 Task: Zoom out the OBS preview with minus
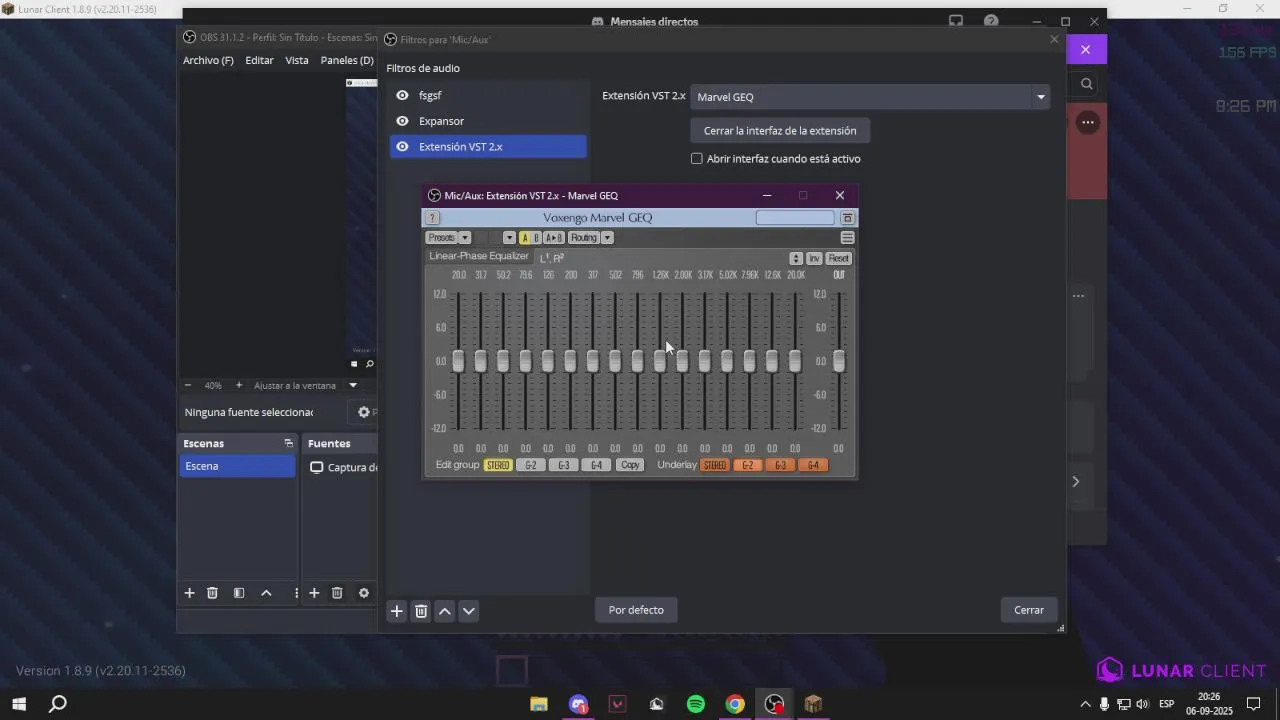click(x=187, y=385)
